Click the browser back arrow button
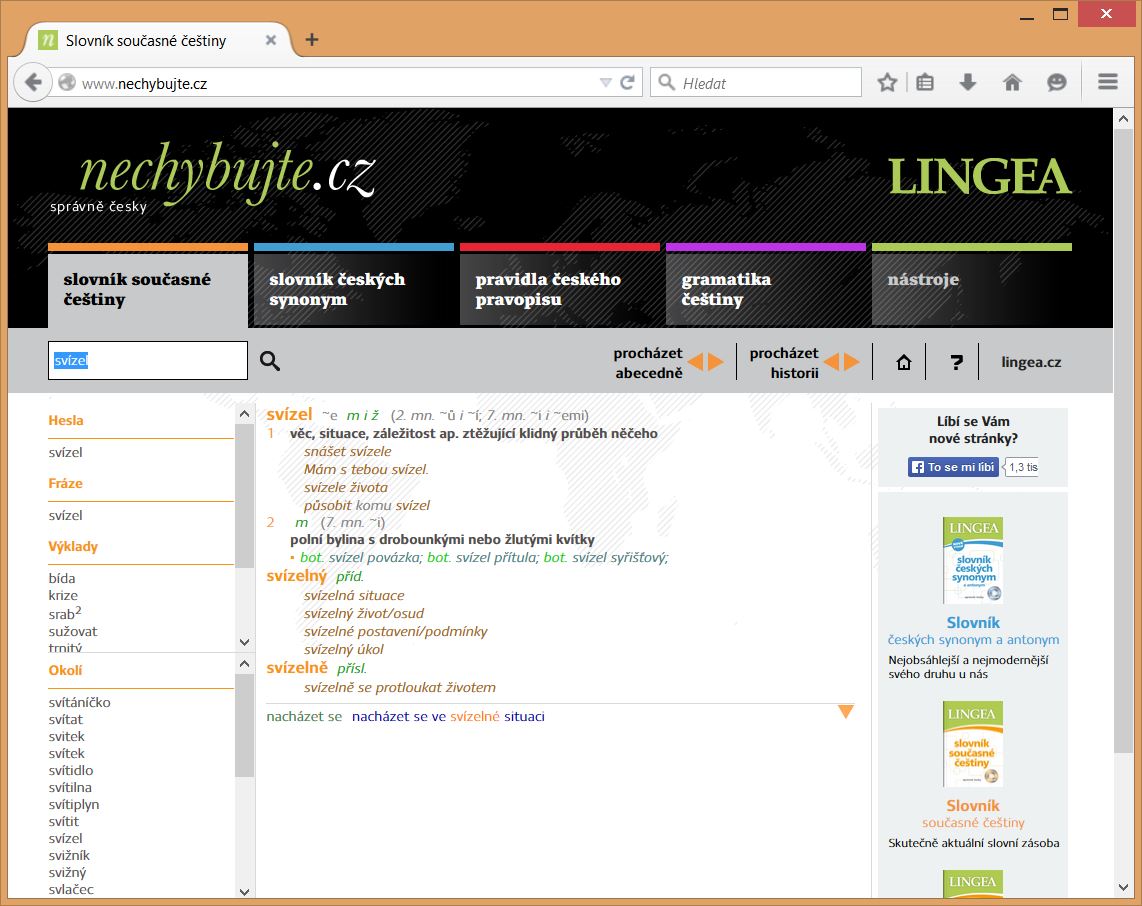 (33, 82)
